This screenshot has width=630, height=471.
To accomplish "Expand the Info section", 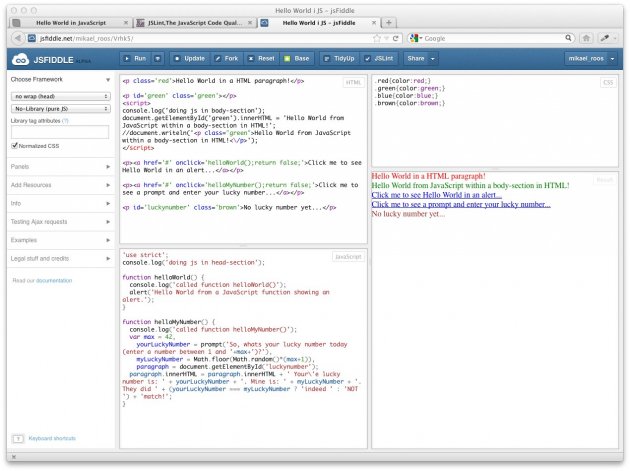I will click(x=60, y=203).
